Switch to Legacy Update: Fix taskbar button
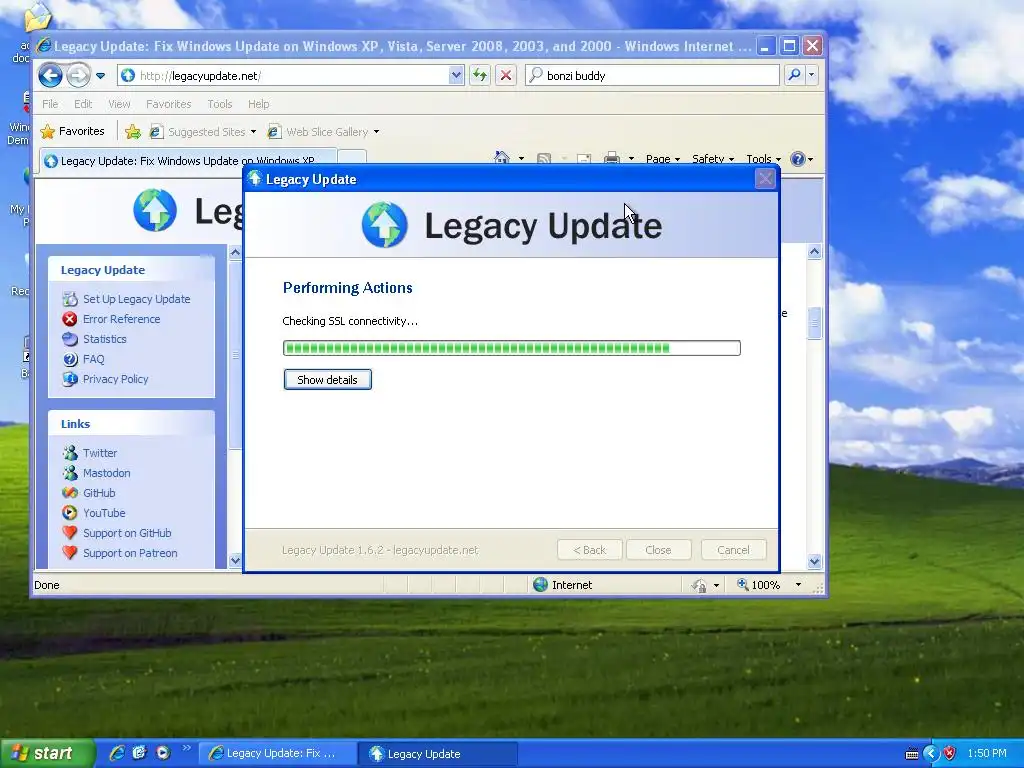 [277, 754]
